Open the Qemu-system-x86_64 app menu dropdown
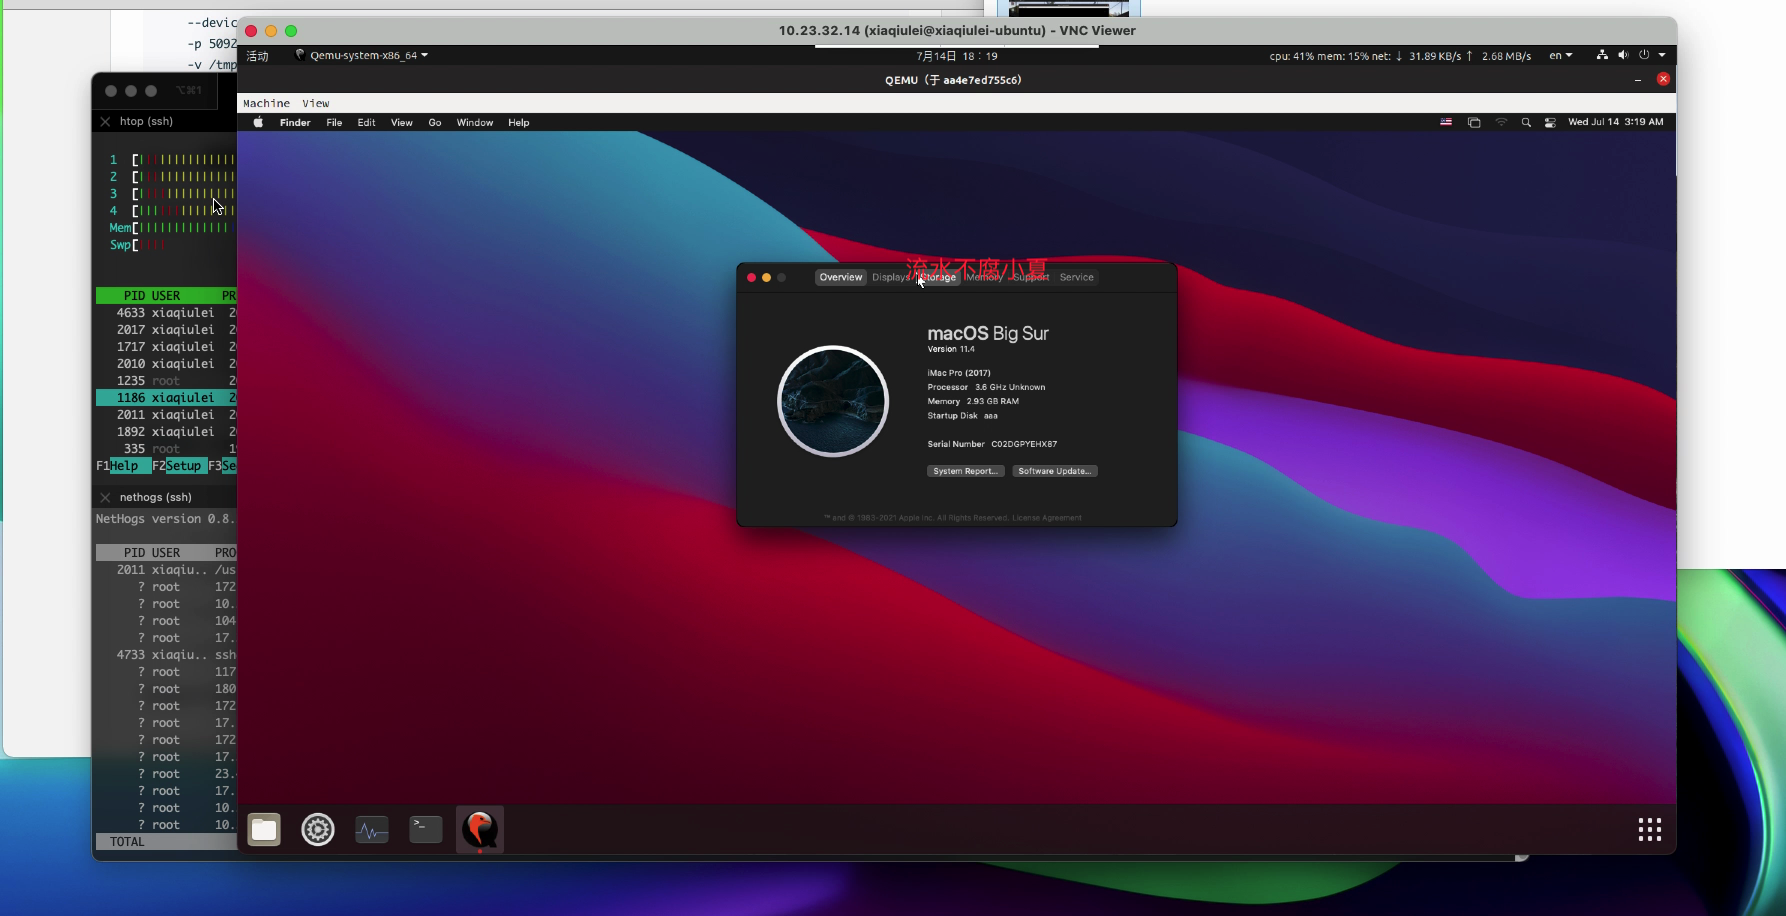This screenshot has height=916, width=1786. [362, 56]
